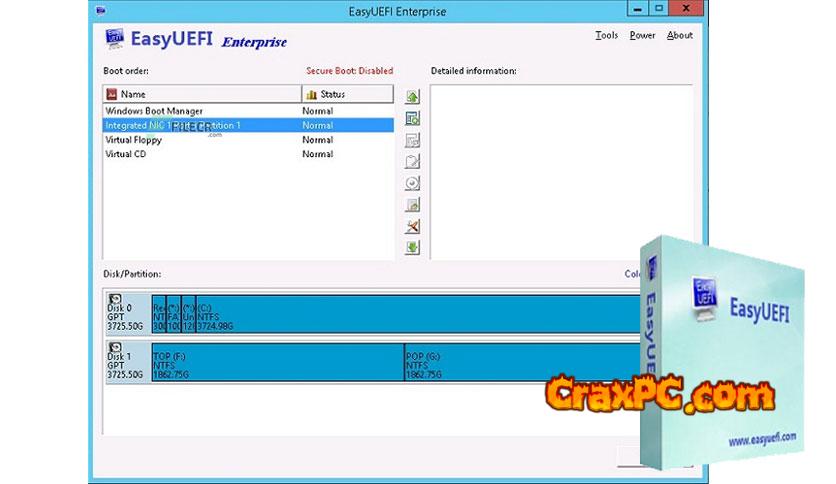The width and height of the screenshot is (836, 484).
Task: Click the create new boot entry icon
Action: [412, 118]
